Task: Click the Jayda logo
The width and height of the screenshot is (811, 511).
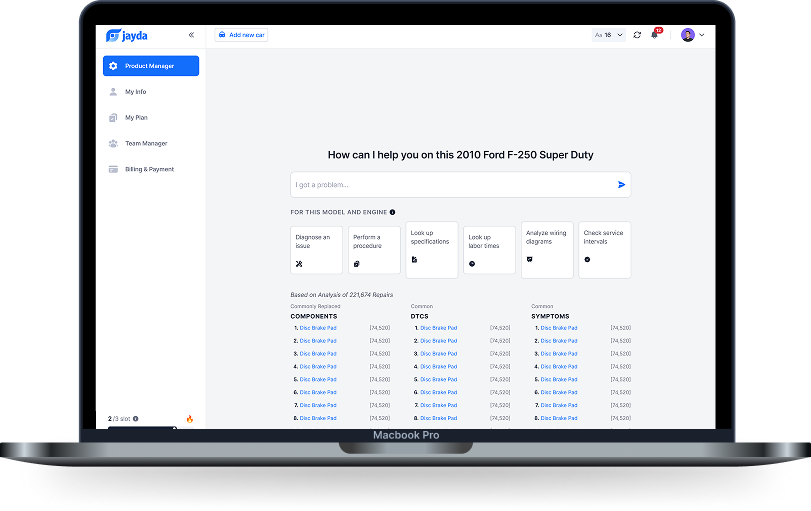Action: pyautogui.click(x=126, y=35)
